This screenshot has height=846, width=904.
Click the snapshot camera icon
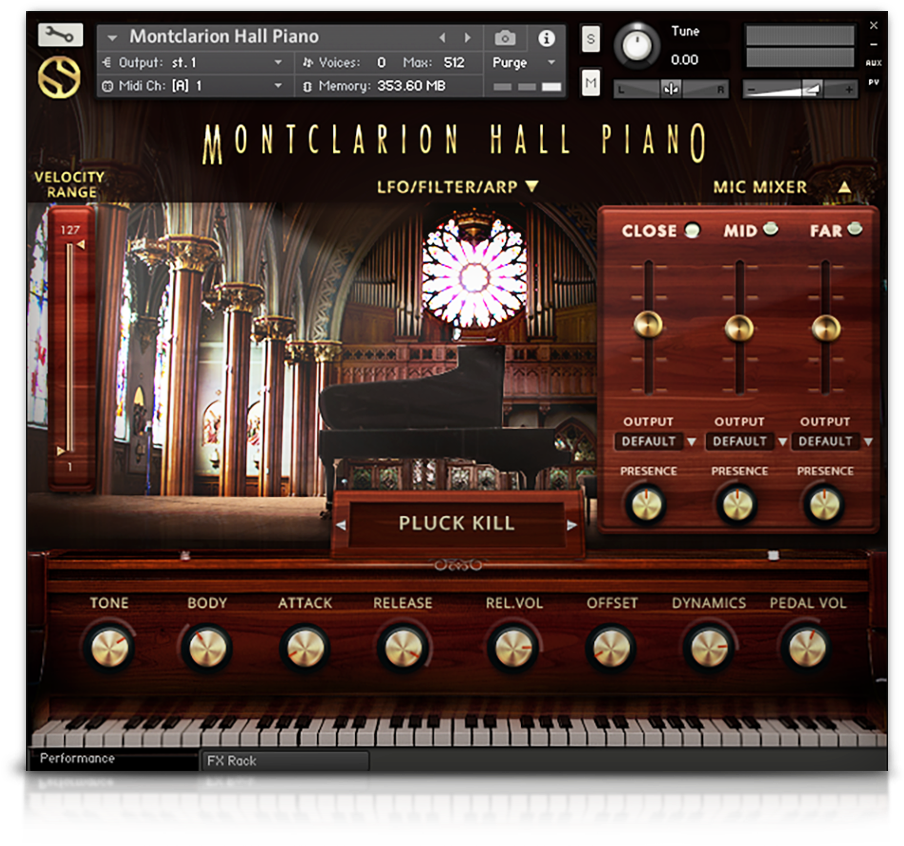pyautogui.click(x=505, y=36)
